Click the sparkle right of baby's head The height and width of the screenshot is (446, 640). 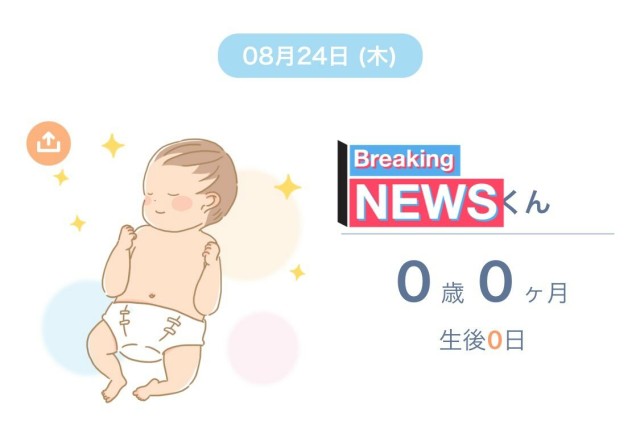click(x=288, y=186)
